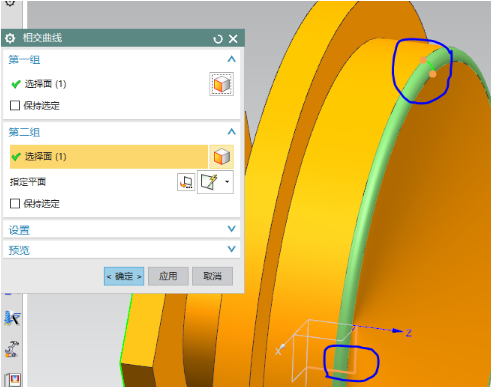Screen dimensions: 491x387
Task: Click the 应用 button
Action: [168, 276]
